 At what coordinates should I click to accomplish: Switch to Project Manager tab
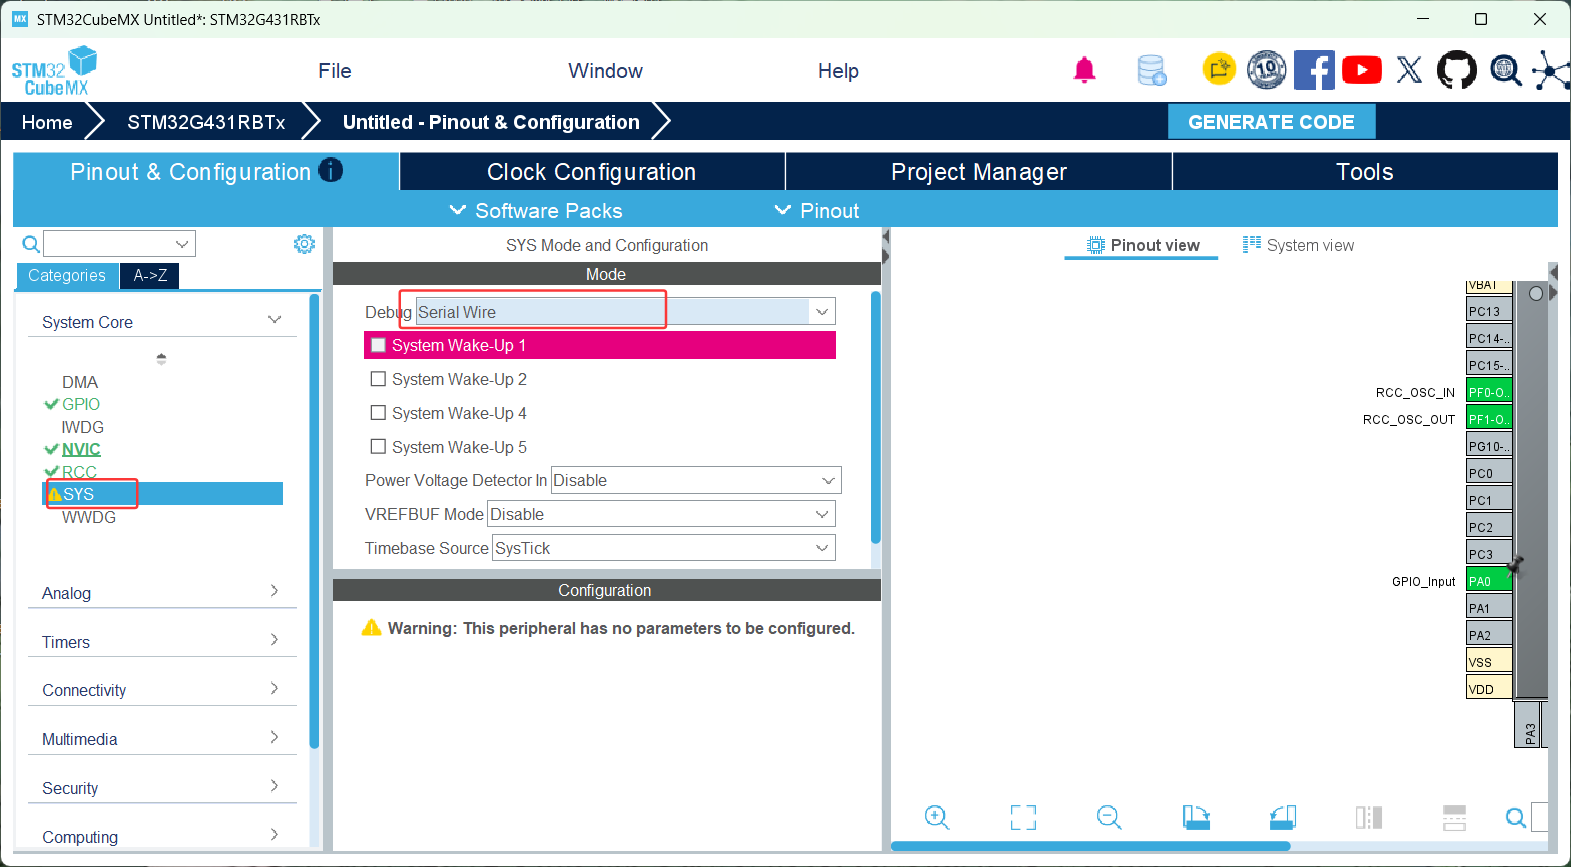(x=979, y=171)
